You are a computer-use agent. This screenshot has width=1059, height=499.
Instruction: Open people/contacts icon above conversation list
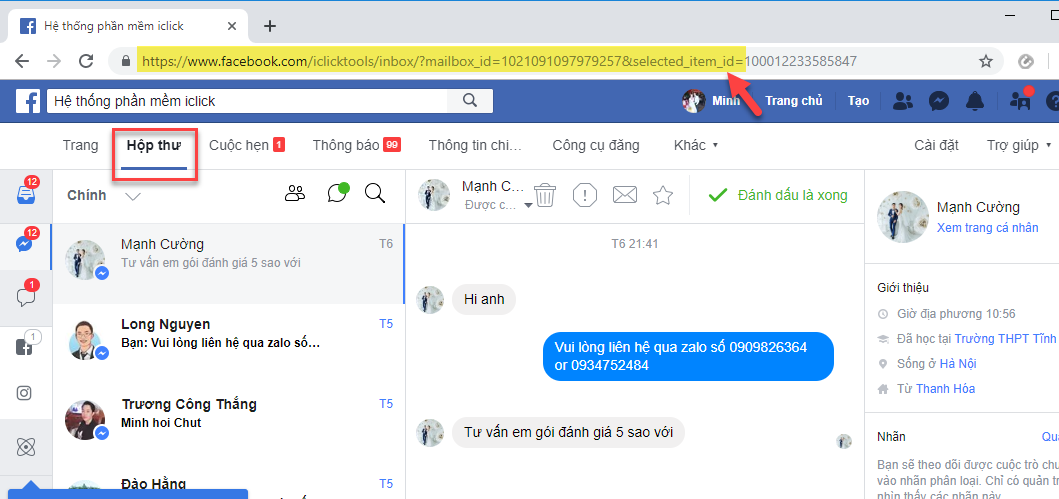pos(295,194)
